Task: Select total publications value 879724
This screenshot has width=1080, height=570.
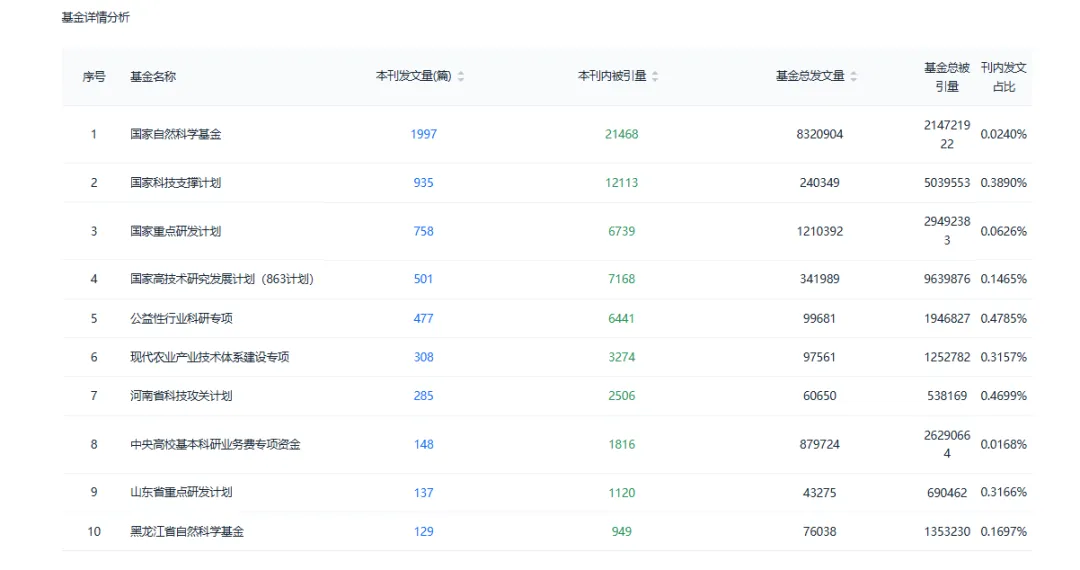Action: pyautogui.click(x=820, y=445)
